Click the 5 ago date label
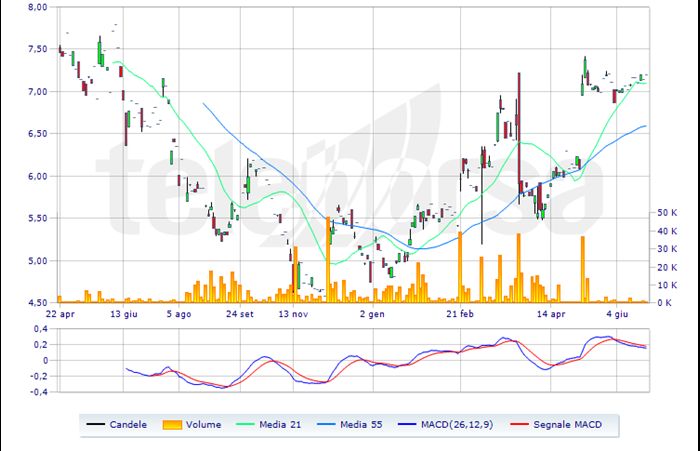This screenshot has width=700, height=451. 179,314
